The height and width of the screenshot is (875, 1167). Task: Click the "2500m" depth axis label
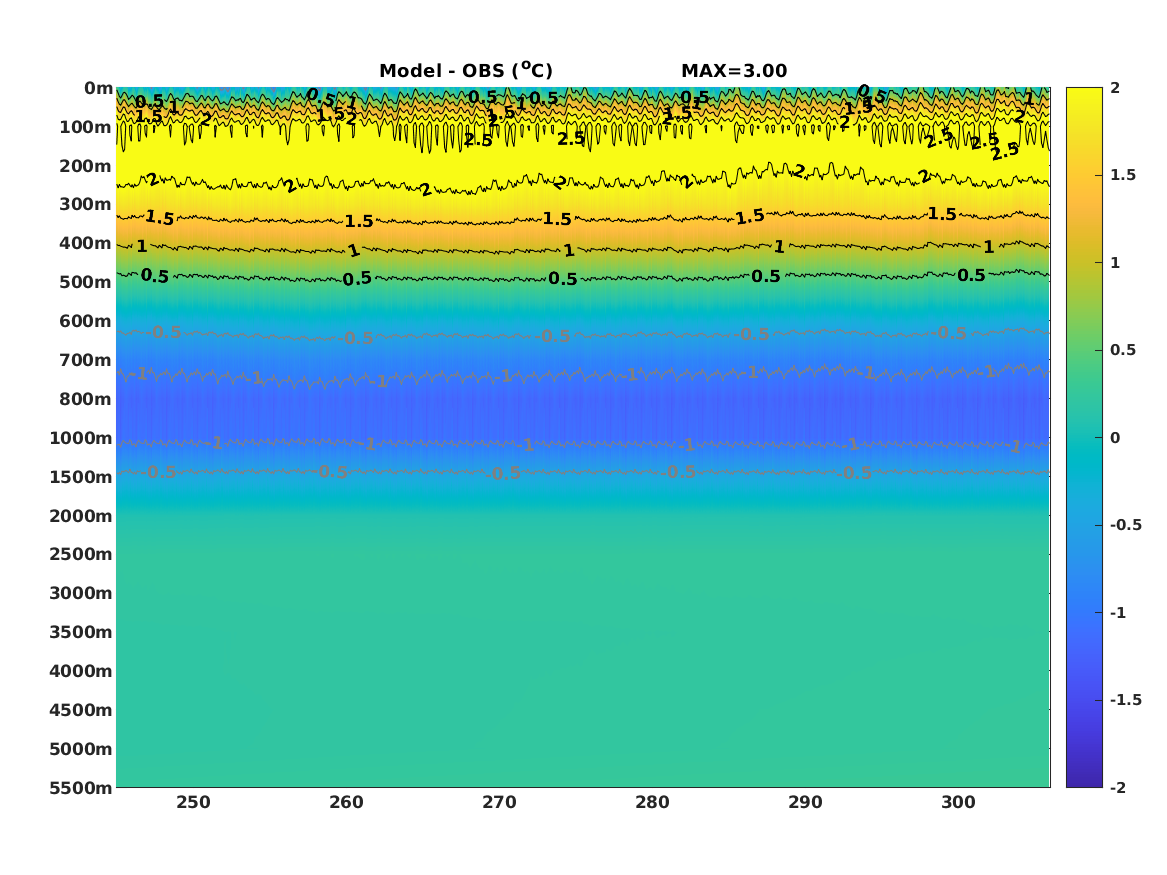tap(81, 554)
